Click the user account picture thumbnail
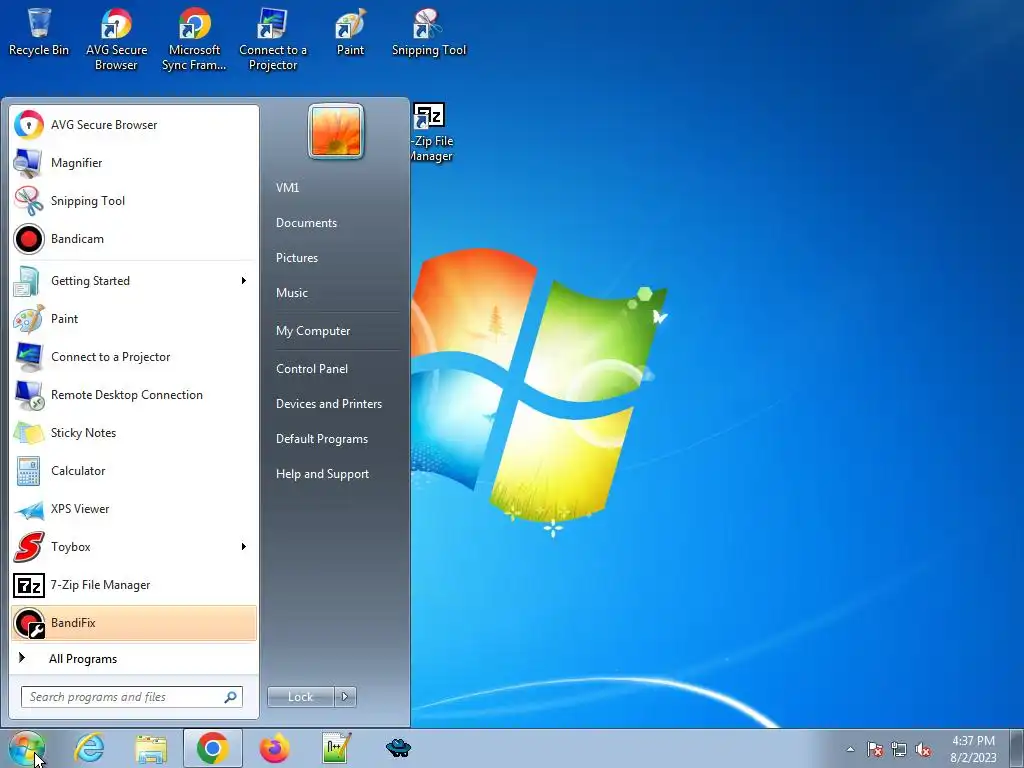1024x768 pixels. pos(336,131)
